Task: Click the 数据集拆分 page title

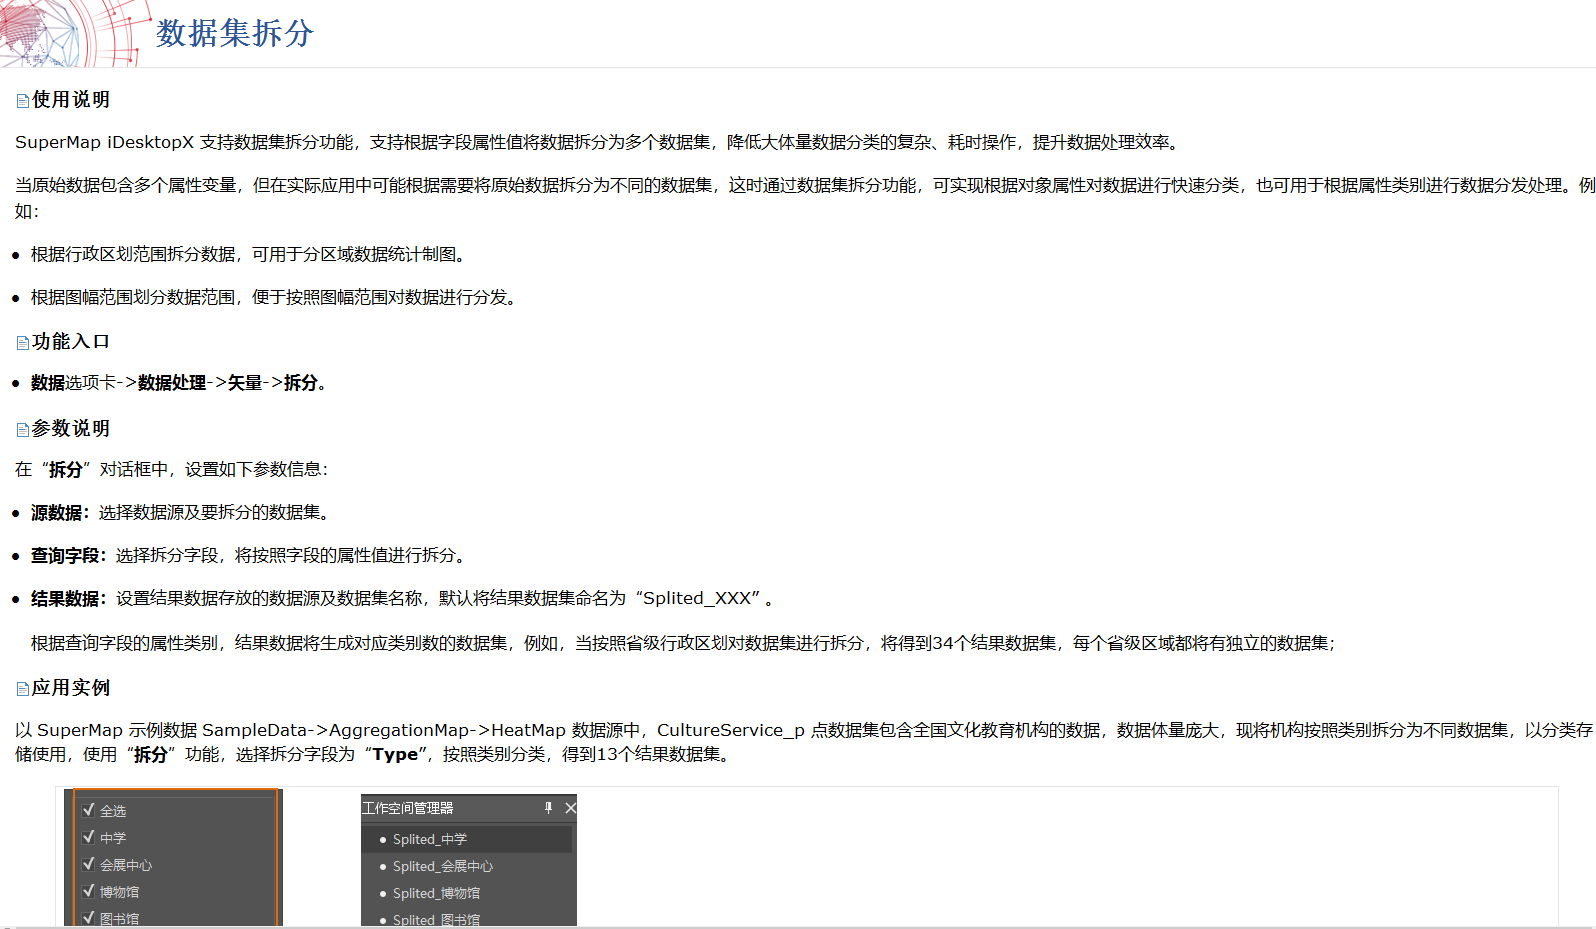Action: click(235, 33)
